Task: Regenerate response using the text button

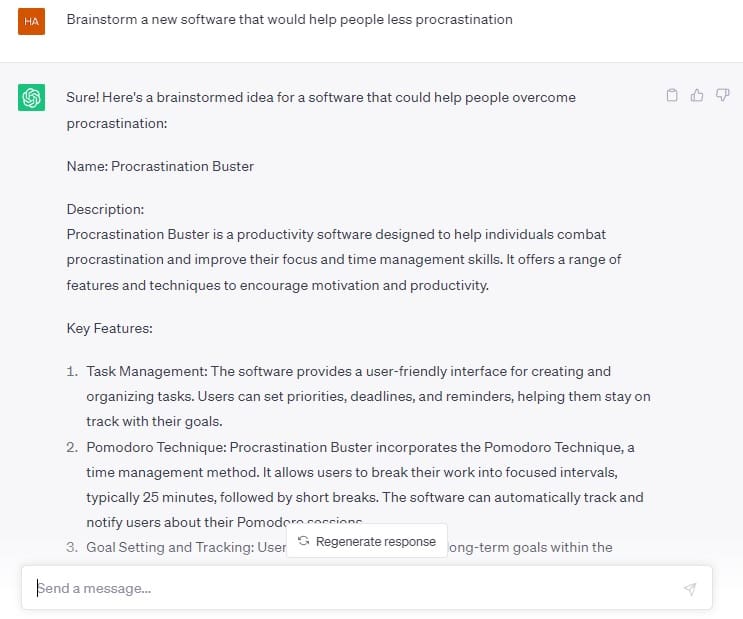Action: [367, 541]
